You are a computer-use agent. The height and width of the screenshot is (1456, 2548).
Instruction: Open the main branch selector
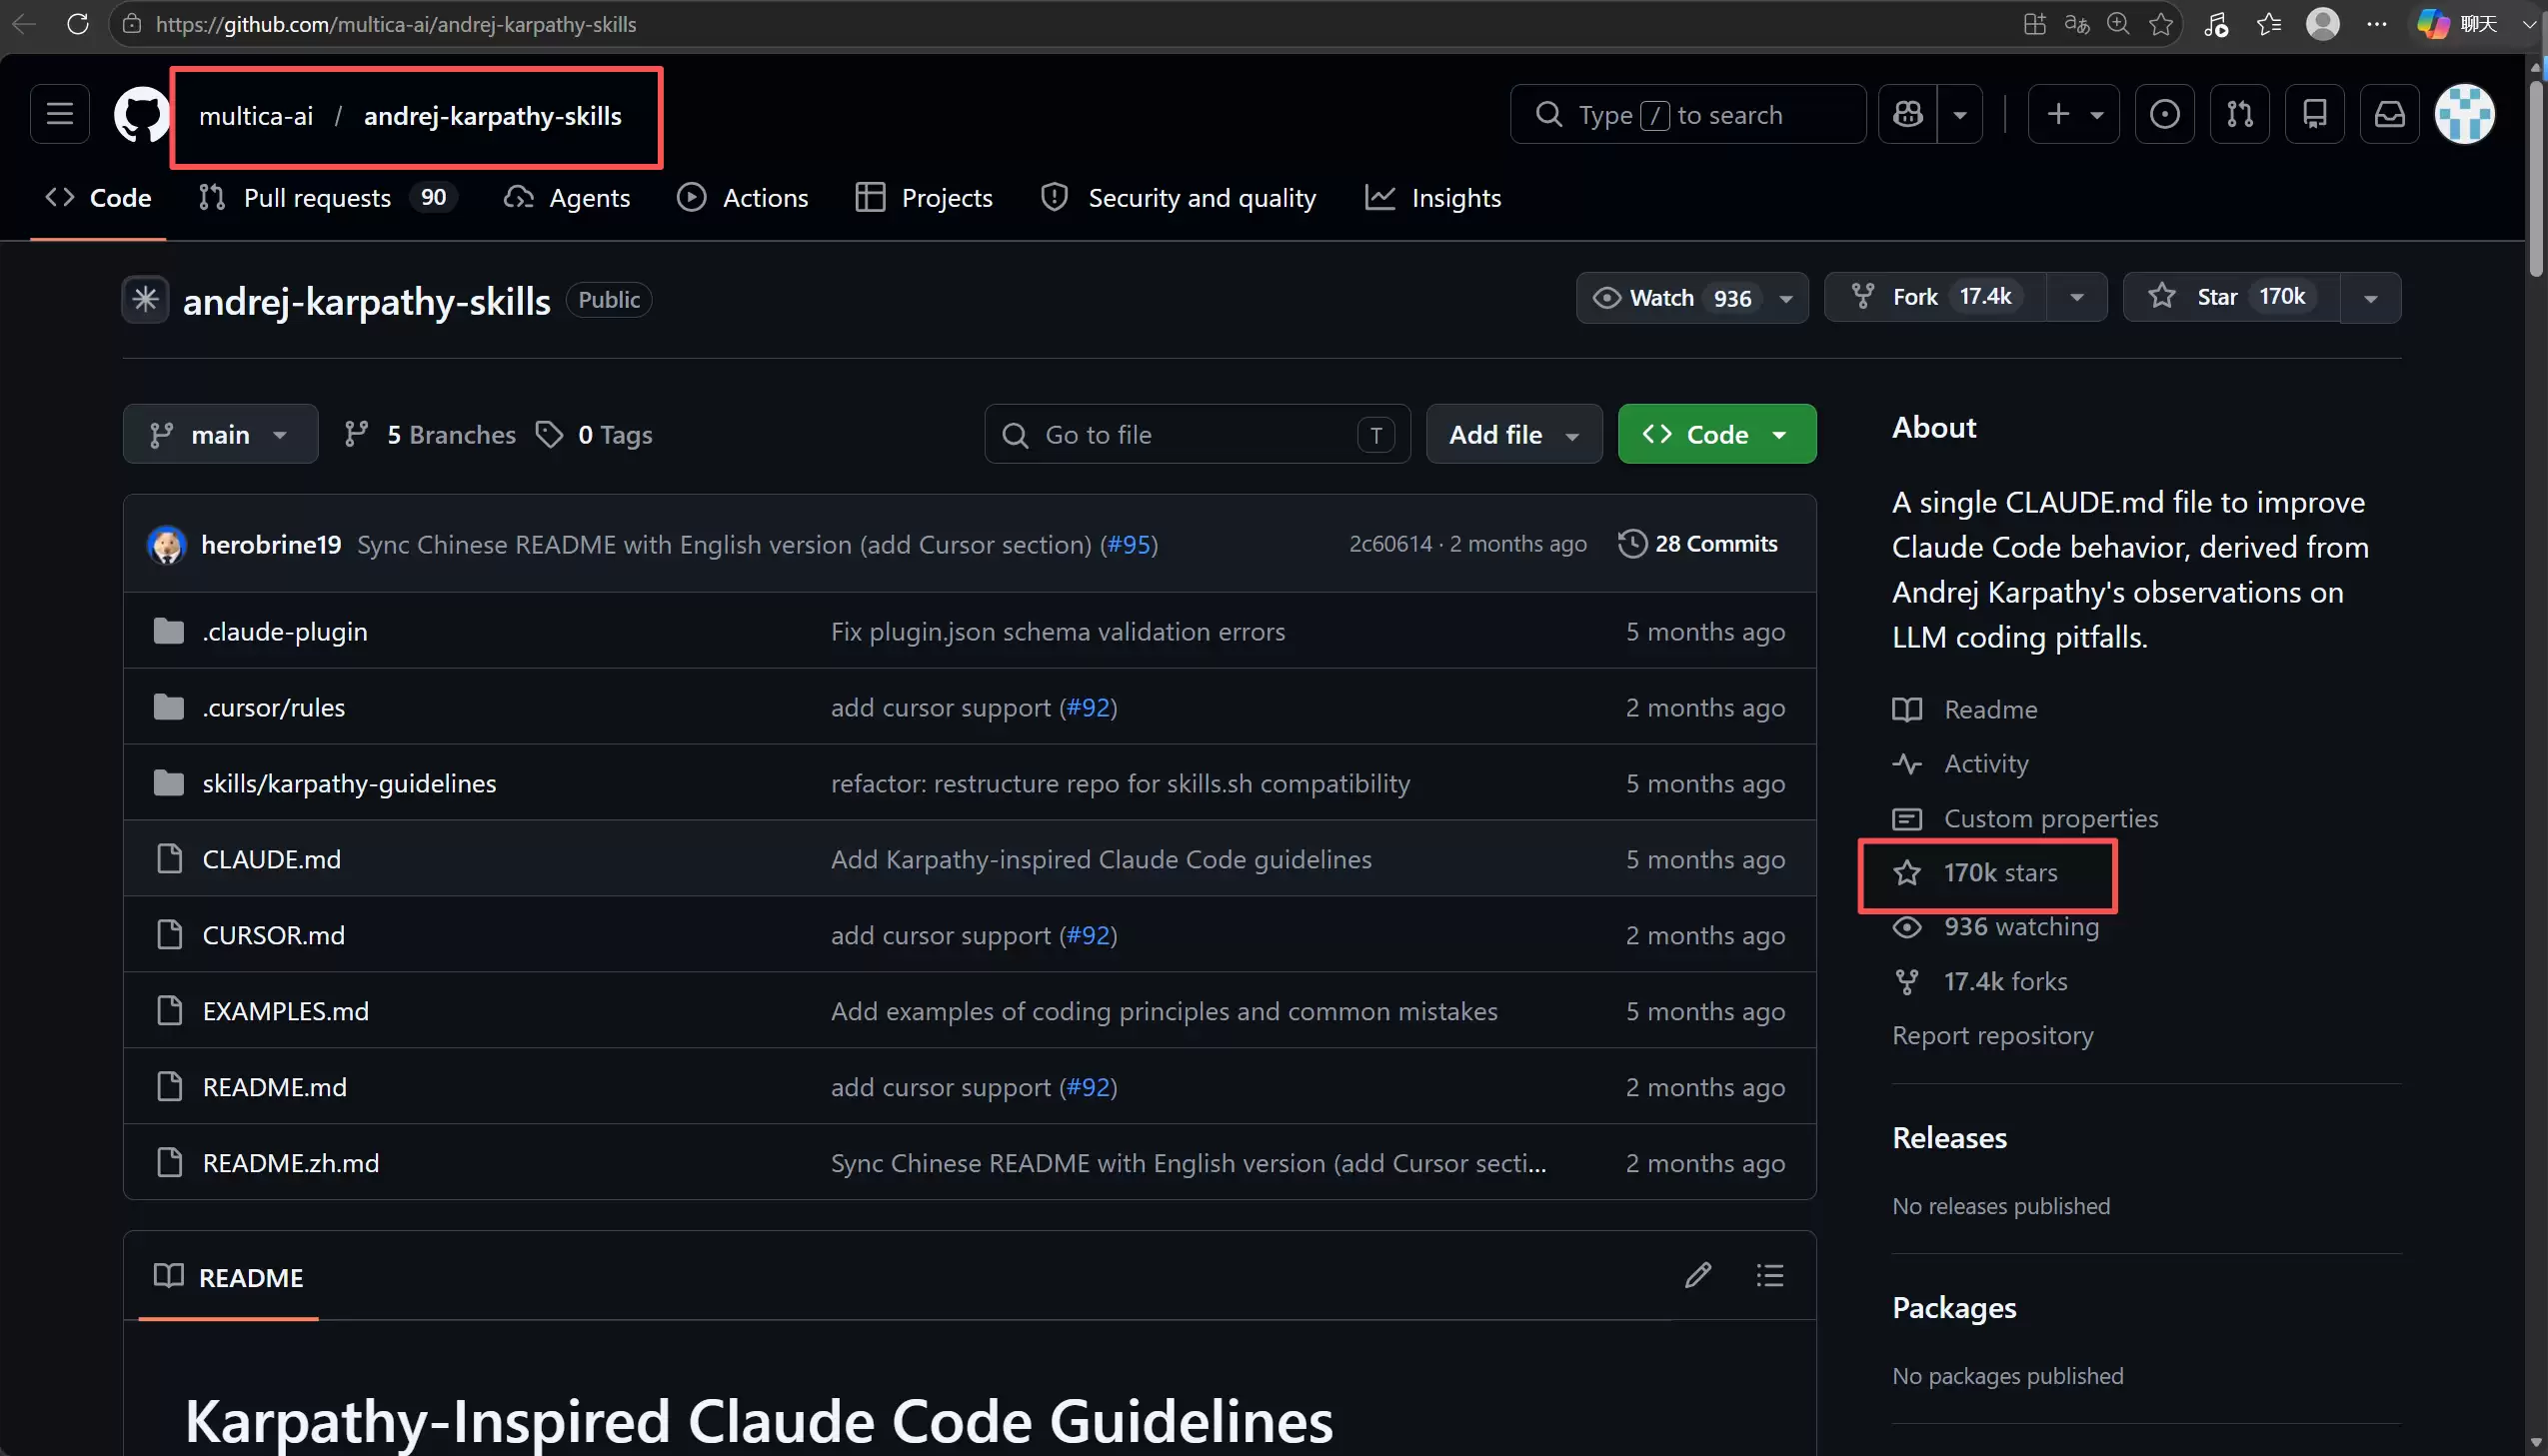pos(220,434)
